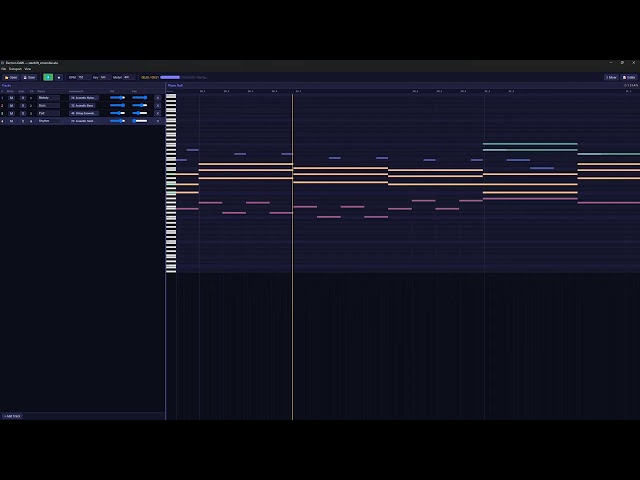Open the Editor button in toolbar

629,77
